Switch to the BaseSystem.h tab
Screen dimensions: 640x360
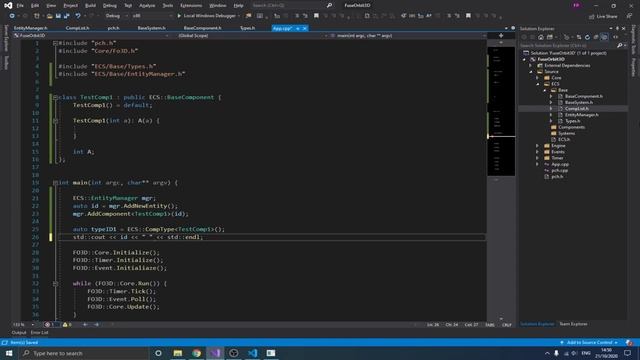(151, 28)
